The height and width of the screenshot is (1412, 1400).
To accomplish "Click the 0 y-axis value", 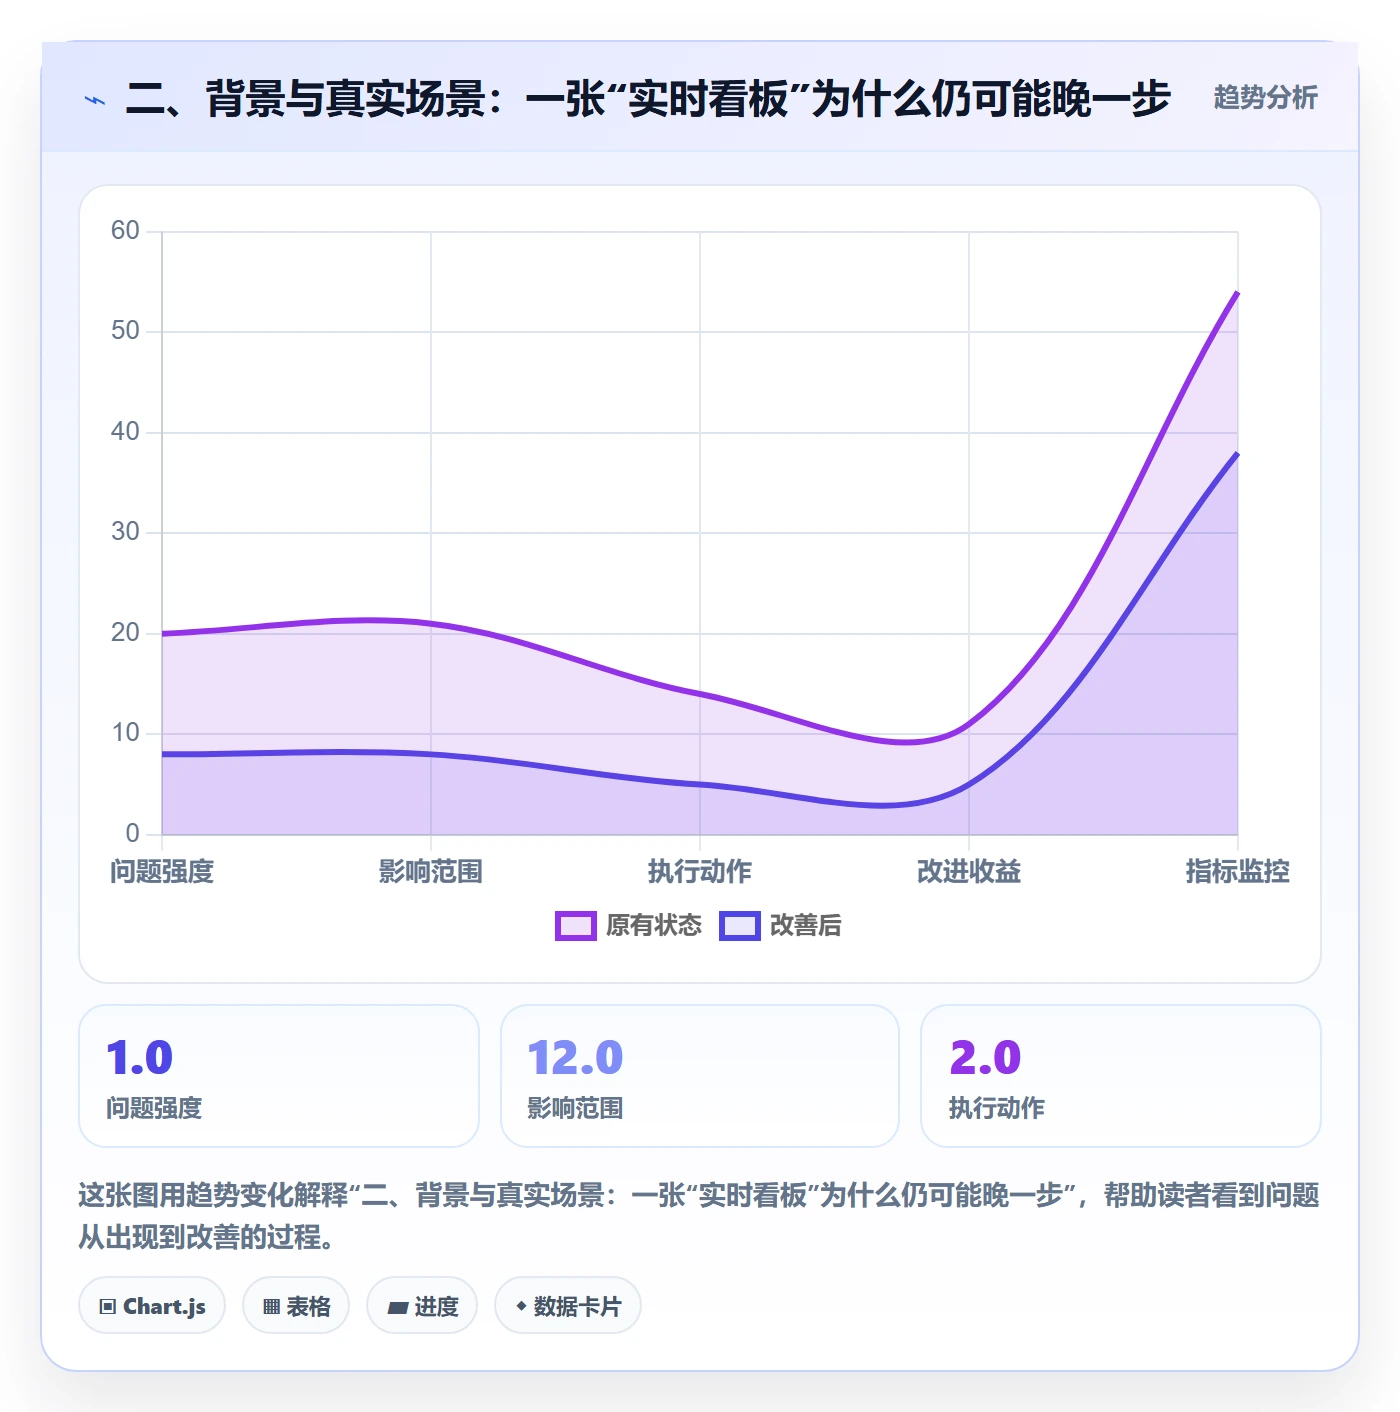I will (132, 834).
